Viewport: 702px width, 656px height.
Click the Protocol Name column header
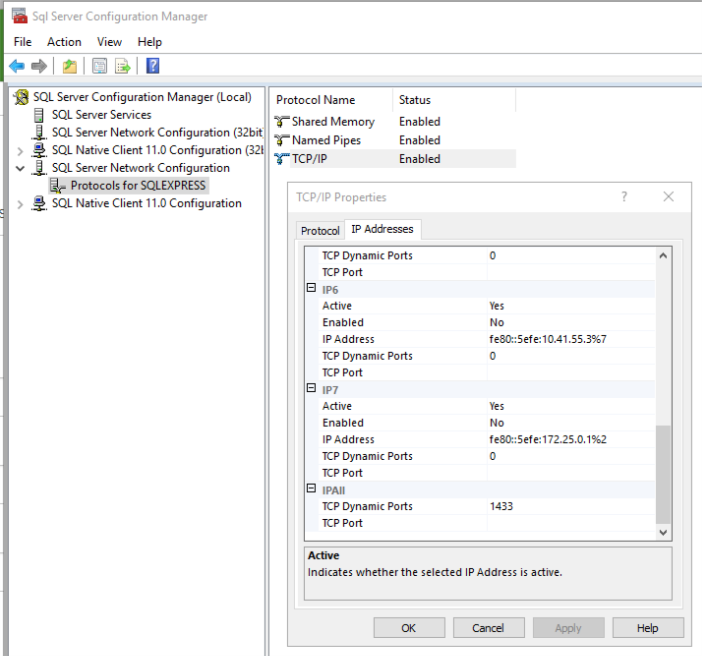(x=331, y=100)
